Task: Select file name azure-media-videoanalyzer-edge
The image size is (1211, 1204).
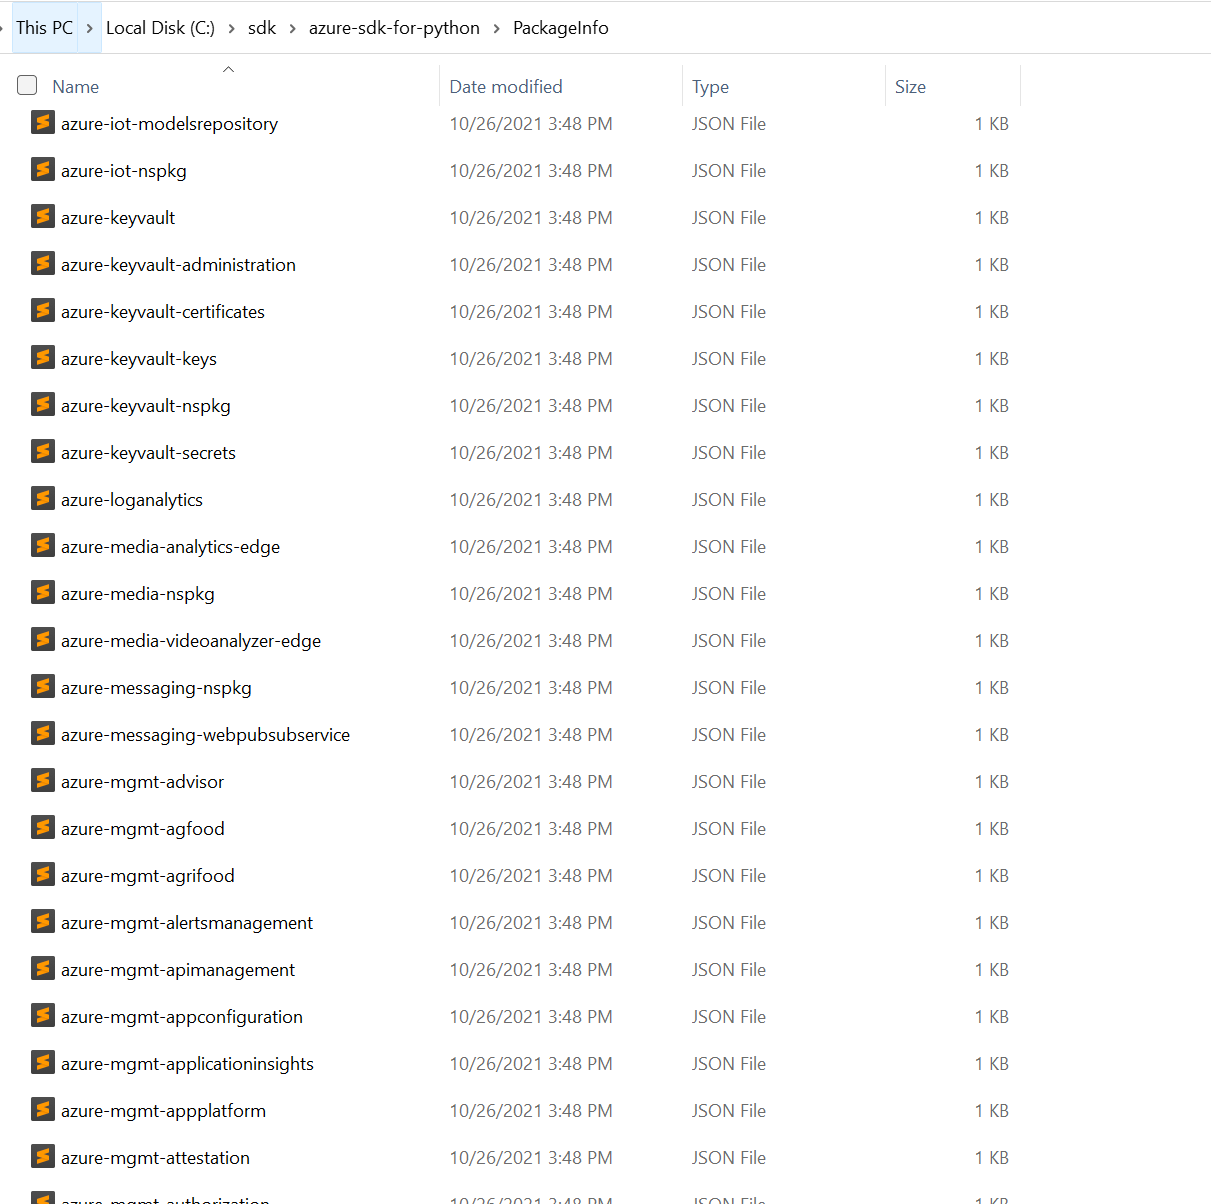Action: [191, 641]
